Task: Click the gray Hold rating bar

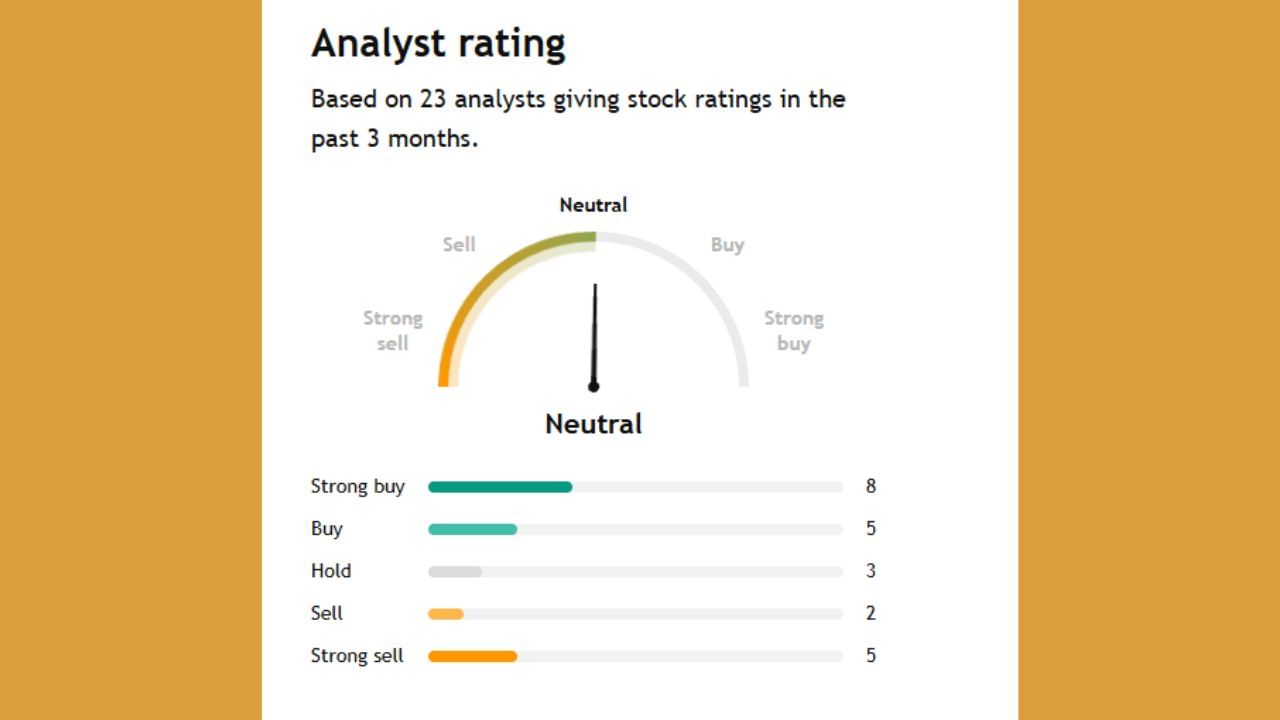Action: point(455,572)
